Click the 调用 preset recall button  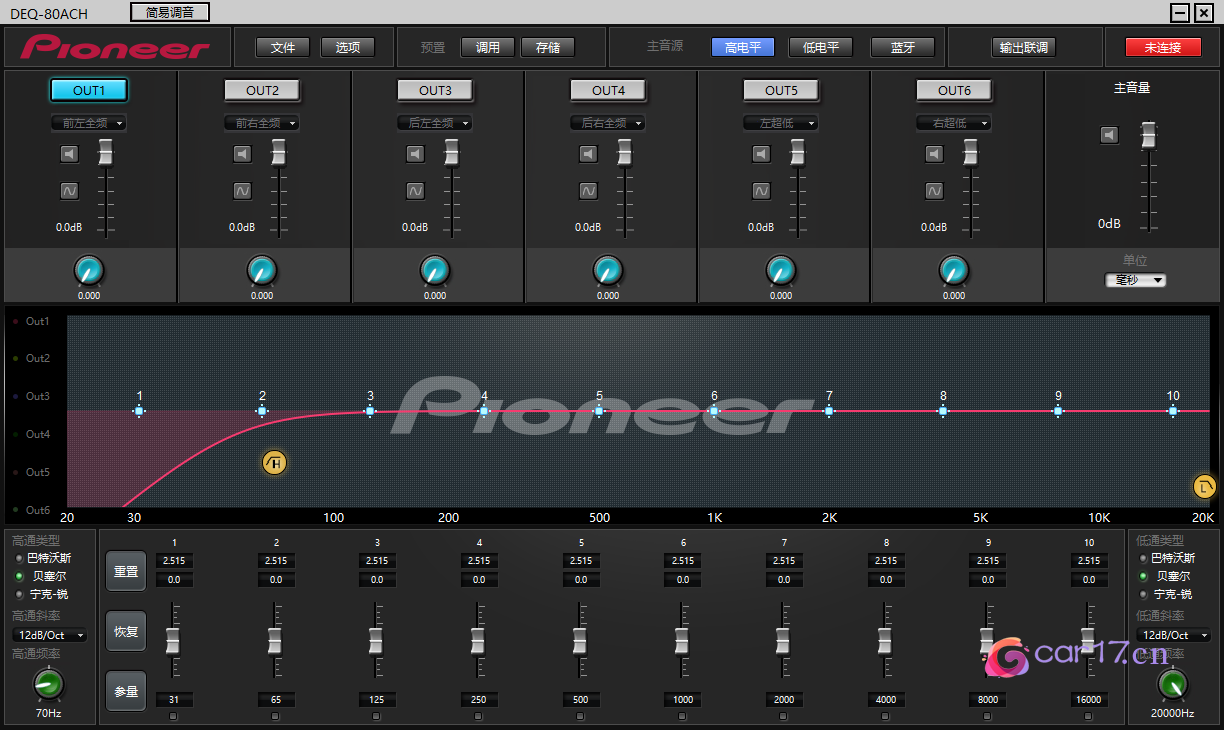(488, 47)
